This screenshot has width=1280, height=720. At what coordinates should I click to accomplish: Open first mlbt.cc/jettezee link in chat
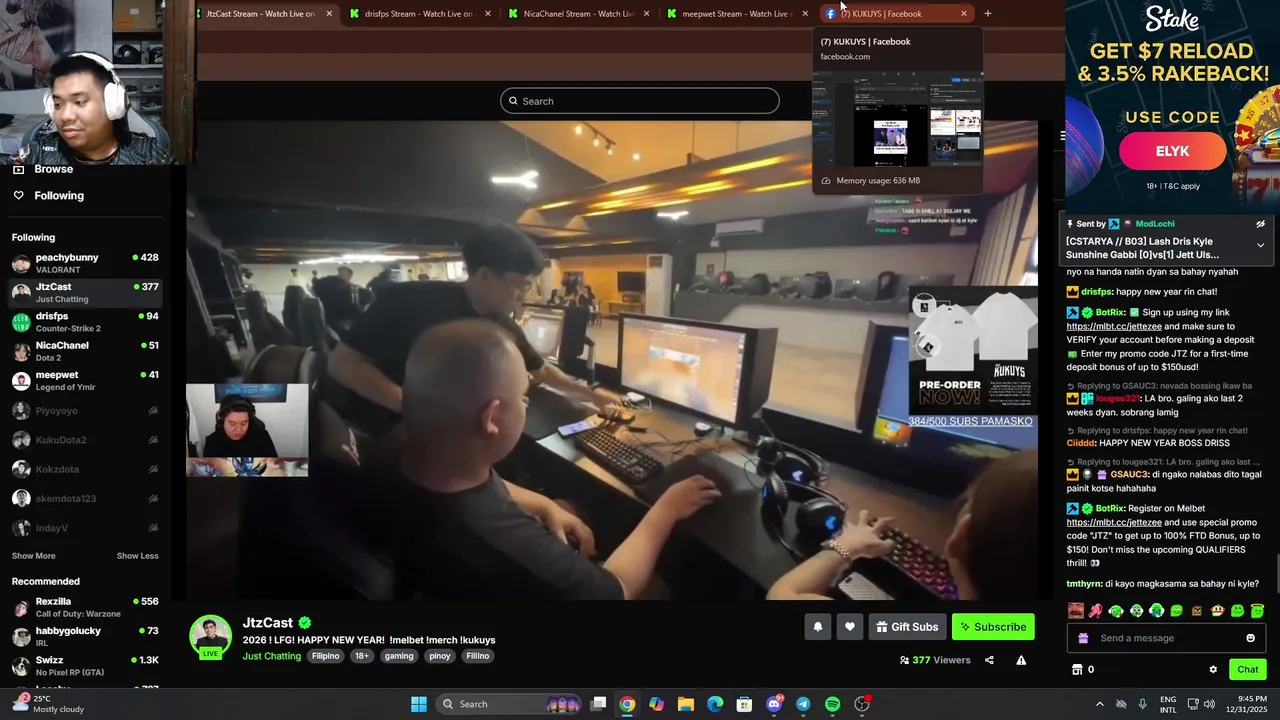click(1114, 326)
